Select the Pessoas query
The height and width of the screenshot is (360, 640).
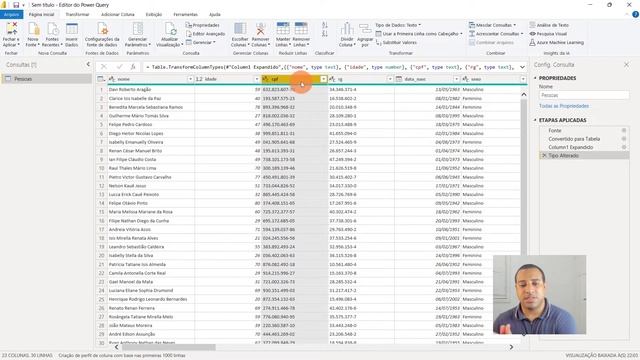pyautogui.click(x=47, y=79)
